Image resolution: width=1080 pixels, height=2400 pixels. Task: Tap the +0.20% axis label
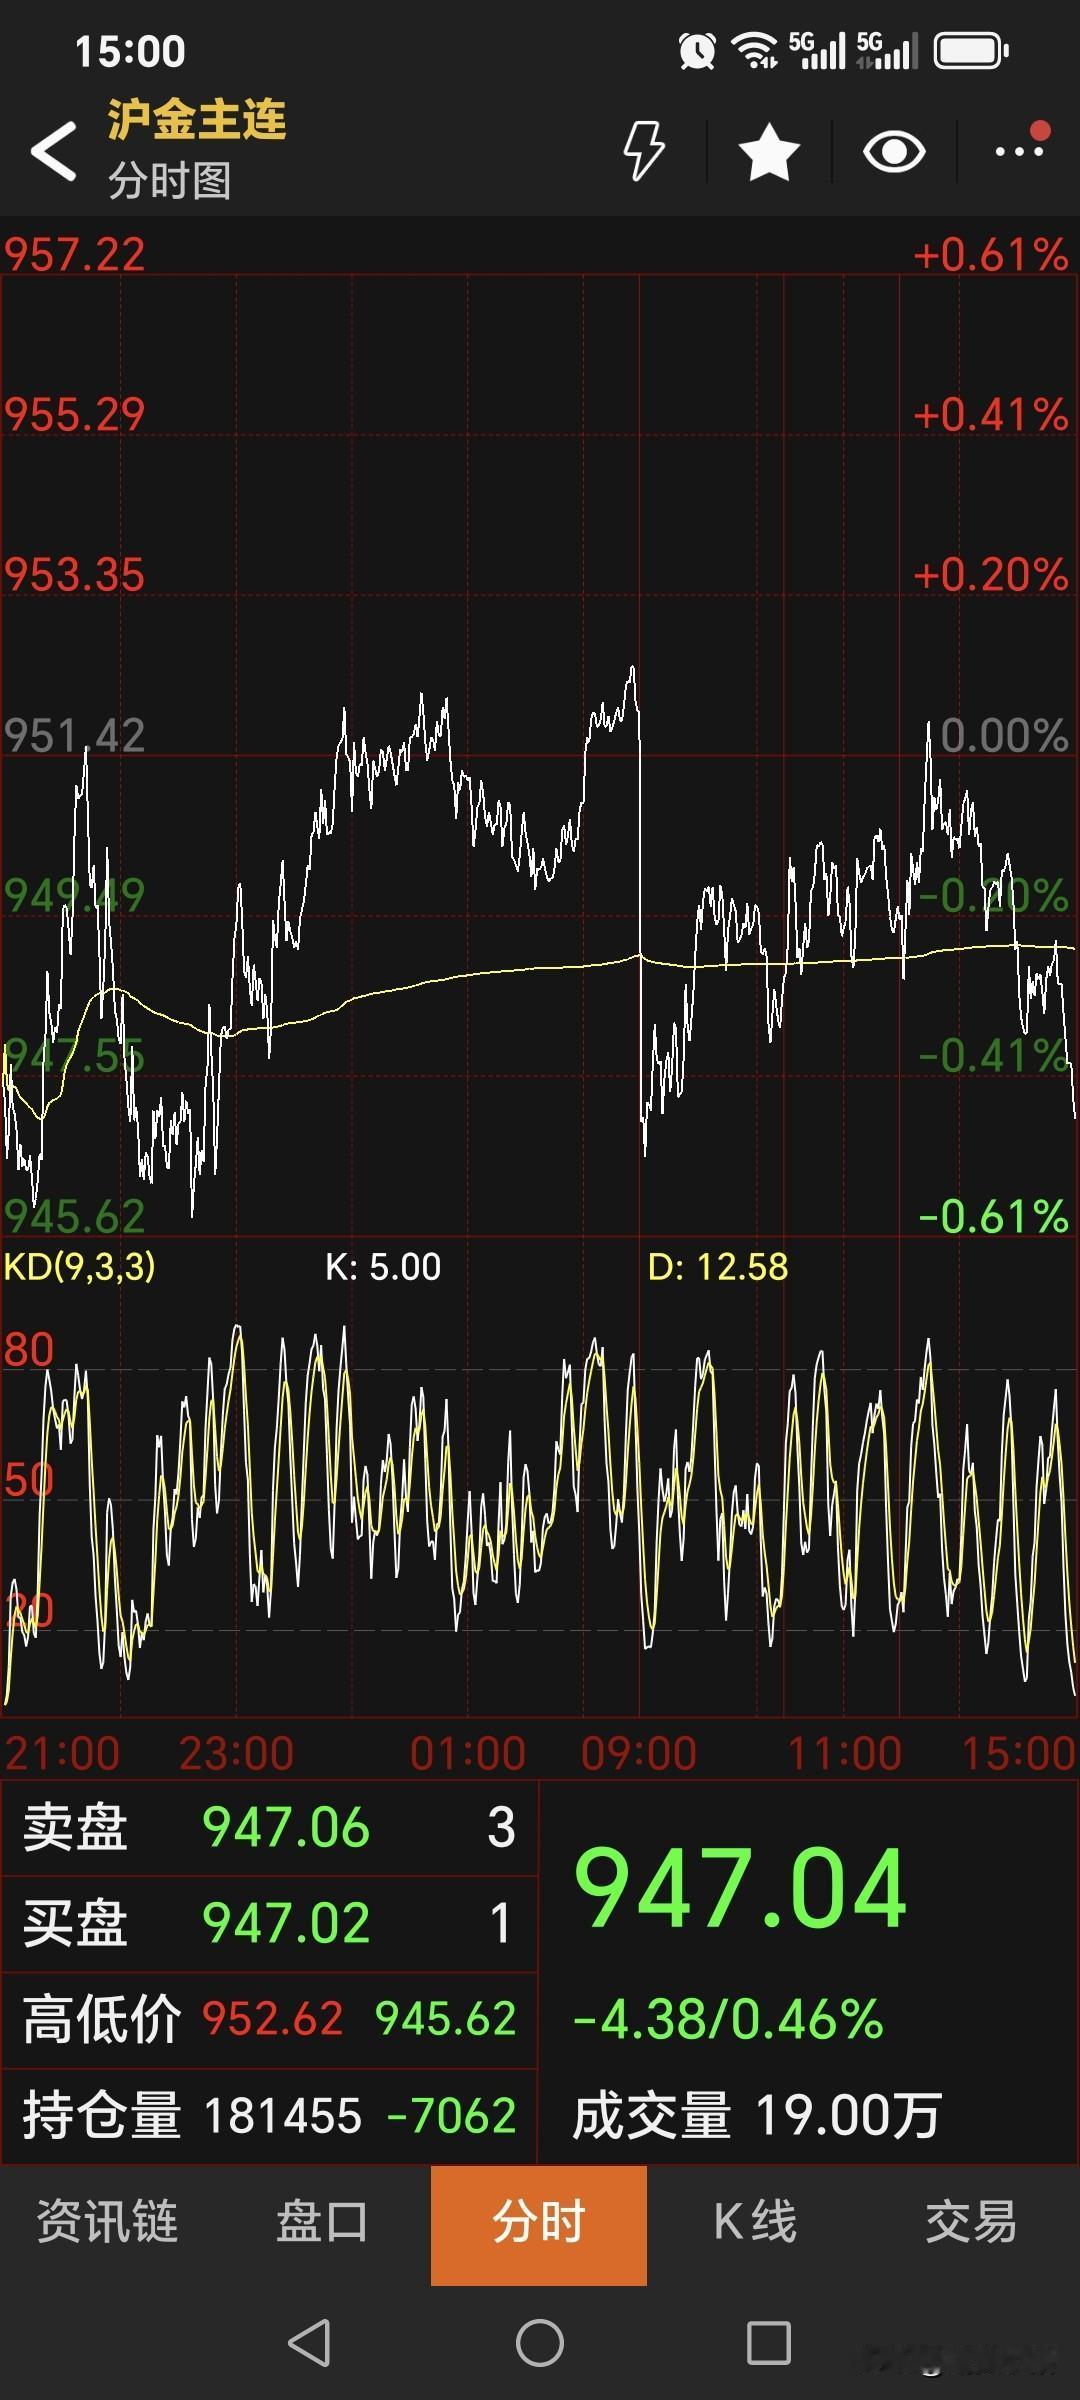click(x=991, y=574)
